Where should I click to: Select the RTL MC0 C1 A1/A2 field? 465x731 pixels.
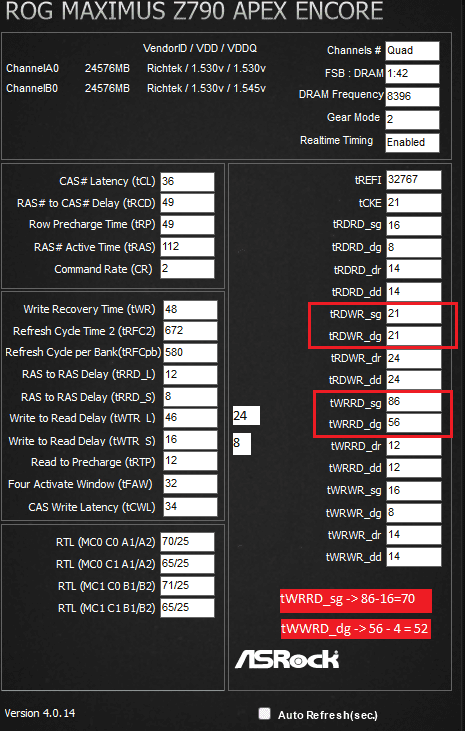click(187, 564)
